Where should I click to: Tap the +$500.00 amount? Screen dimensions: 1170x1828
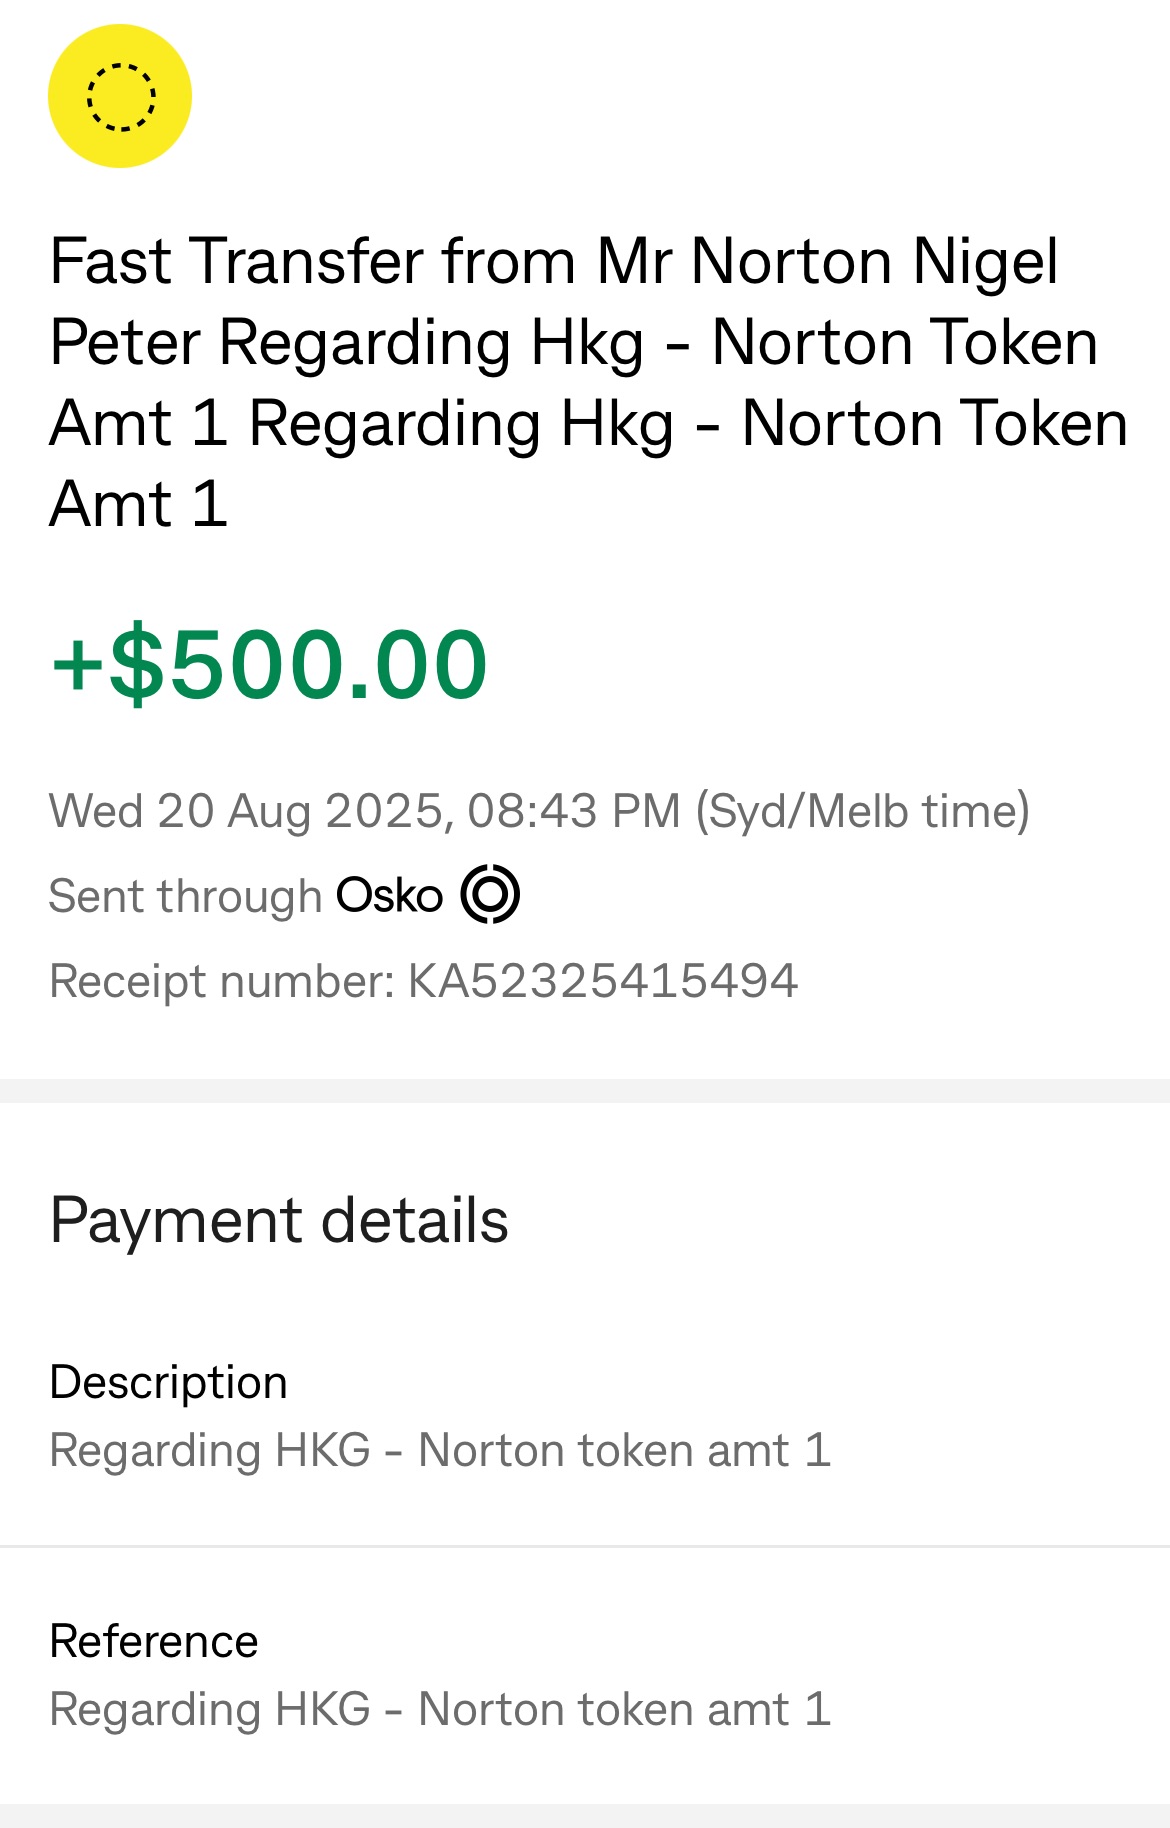click(269, 664)
